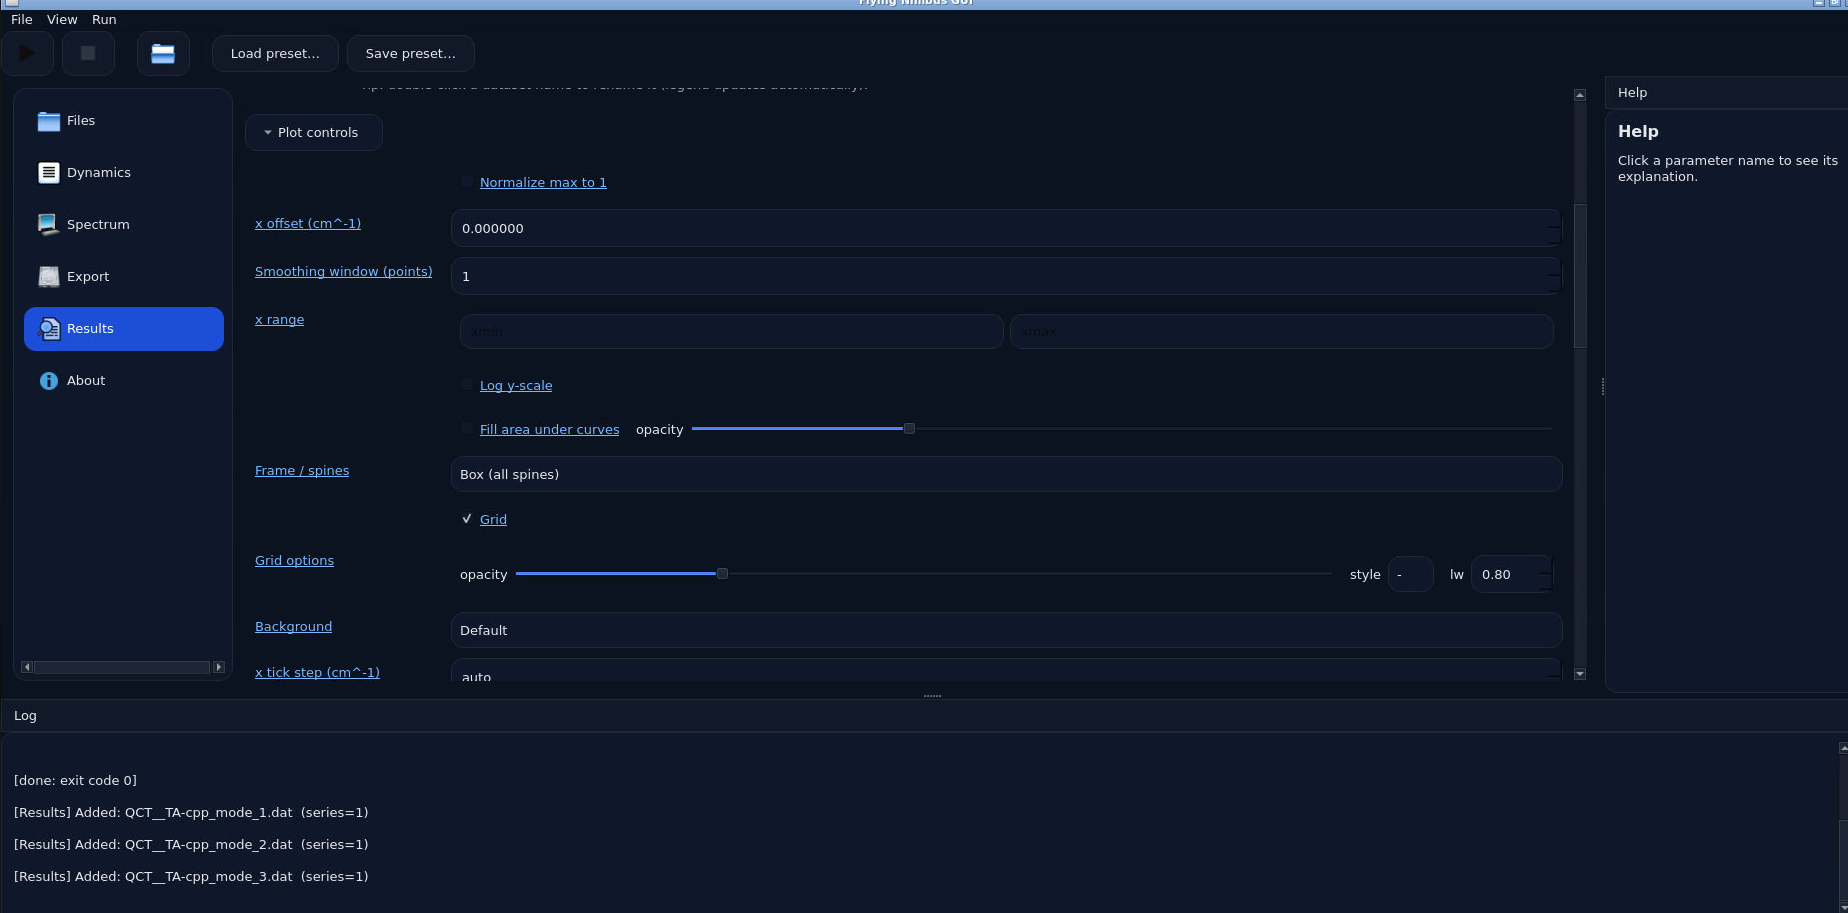Click the Smoothing window (points) parameter link

[x=343, y=271]
